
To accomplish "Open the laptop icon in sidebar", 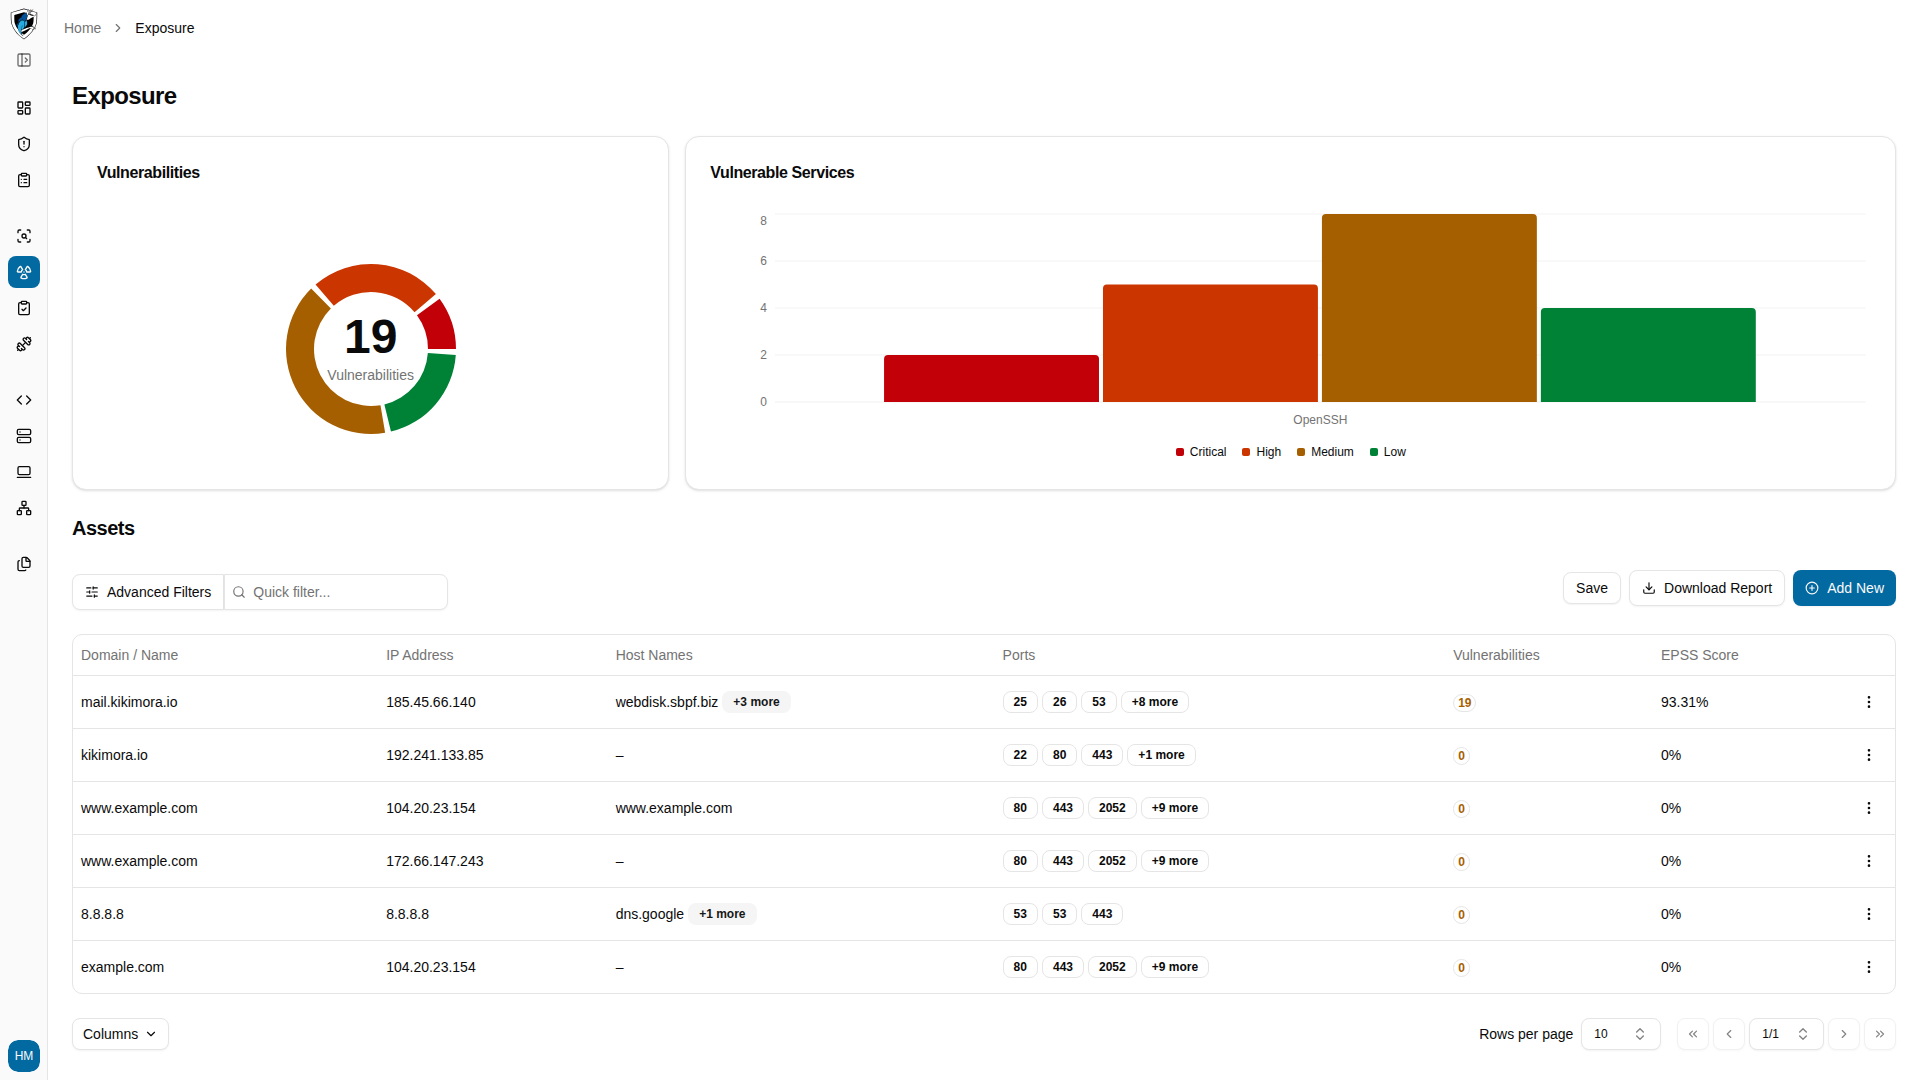I will pos(24,472).
